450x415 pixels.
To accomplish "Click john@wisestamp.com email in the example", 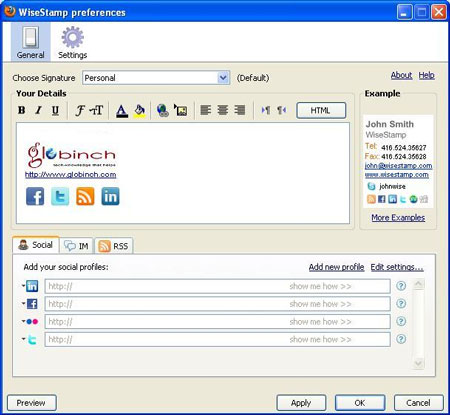I will pos(398,166).
